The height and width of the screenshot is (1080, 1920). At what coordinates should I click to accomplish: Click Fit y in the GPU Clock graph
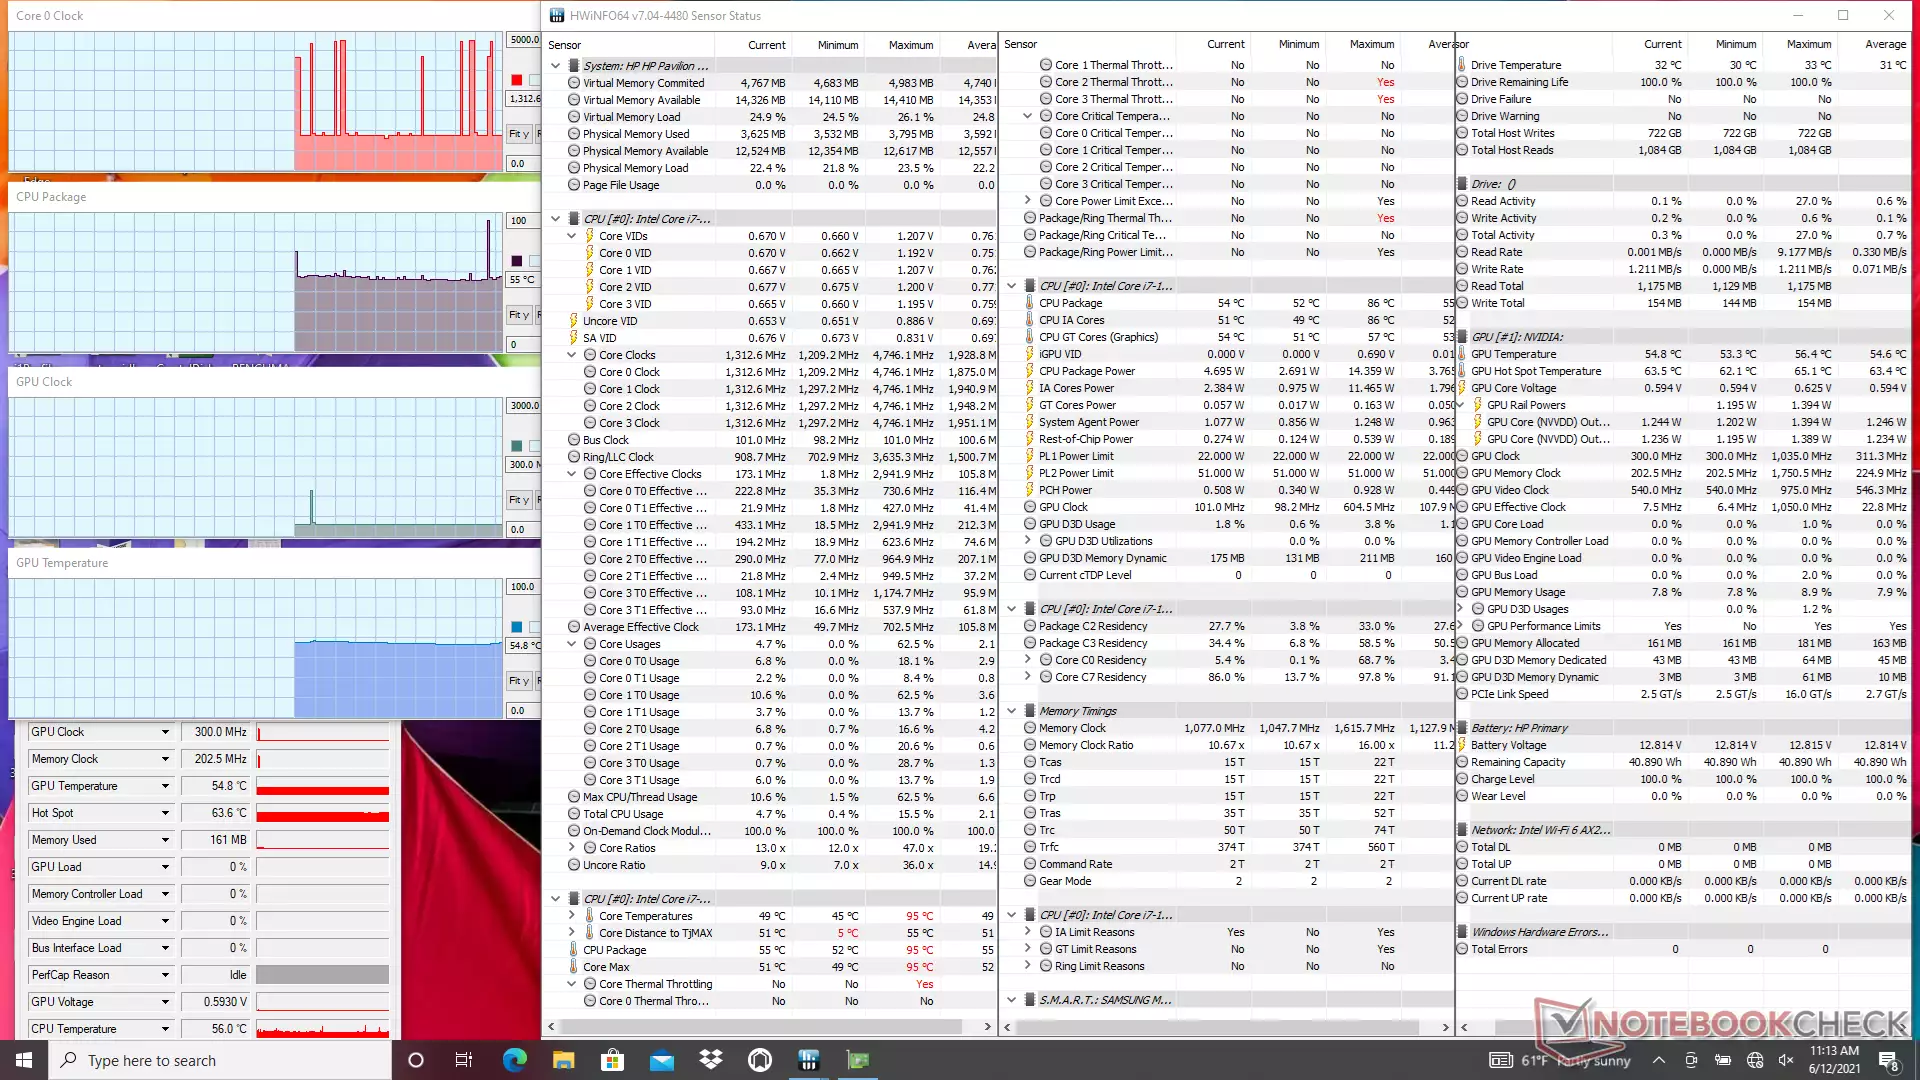(x=518, y=500)
